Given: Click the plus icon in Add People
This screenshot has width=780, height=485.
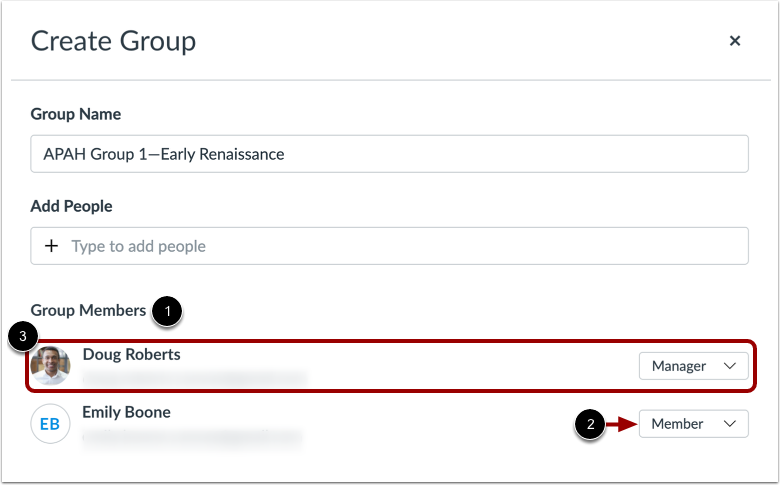Looking at the screenshot, I should coord(51,246).
